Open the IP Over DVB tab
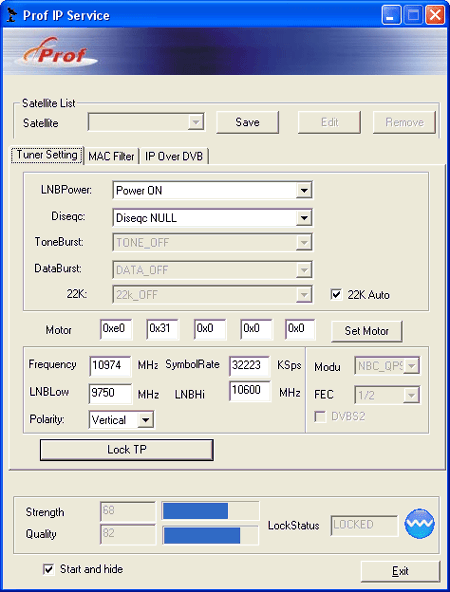The image size is (450, 592). [174, 156]
